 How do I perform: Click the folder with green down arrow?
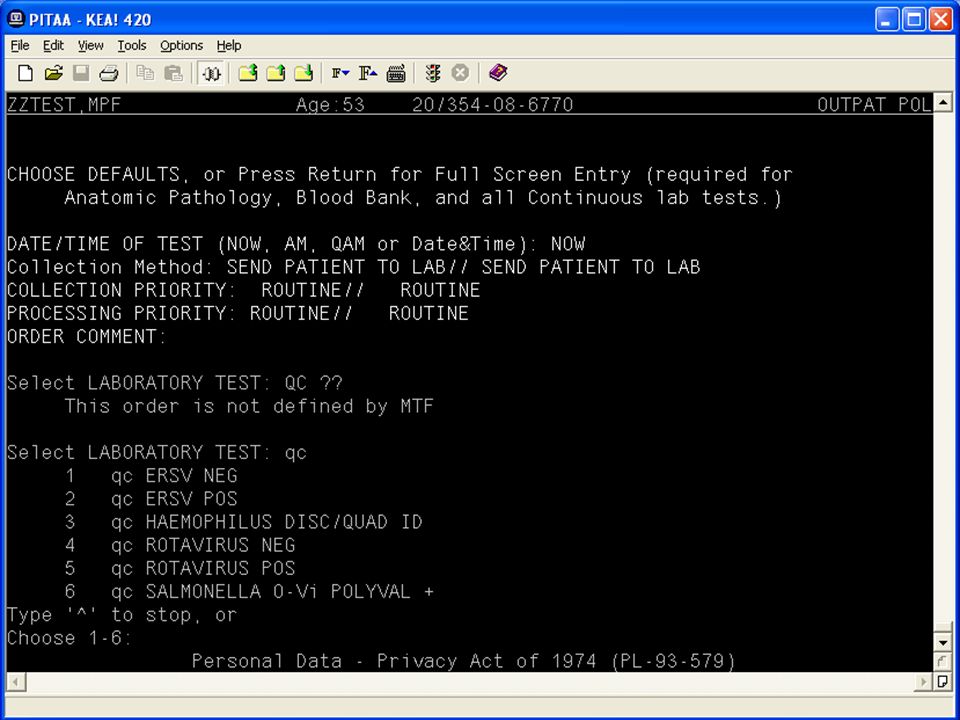pyautogui.click(x=304, y=73)
